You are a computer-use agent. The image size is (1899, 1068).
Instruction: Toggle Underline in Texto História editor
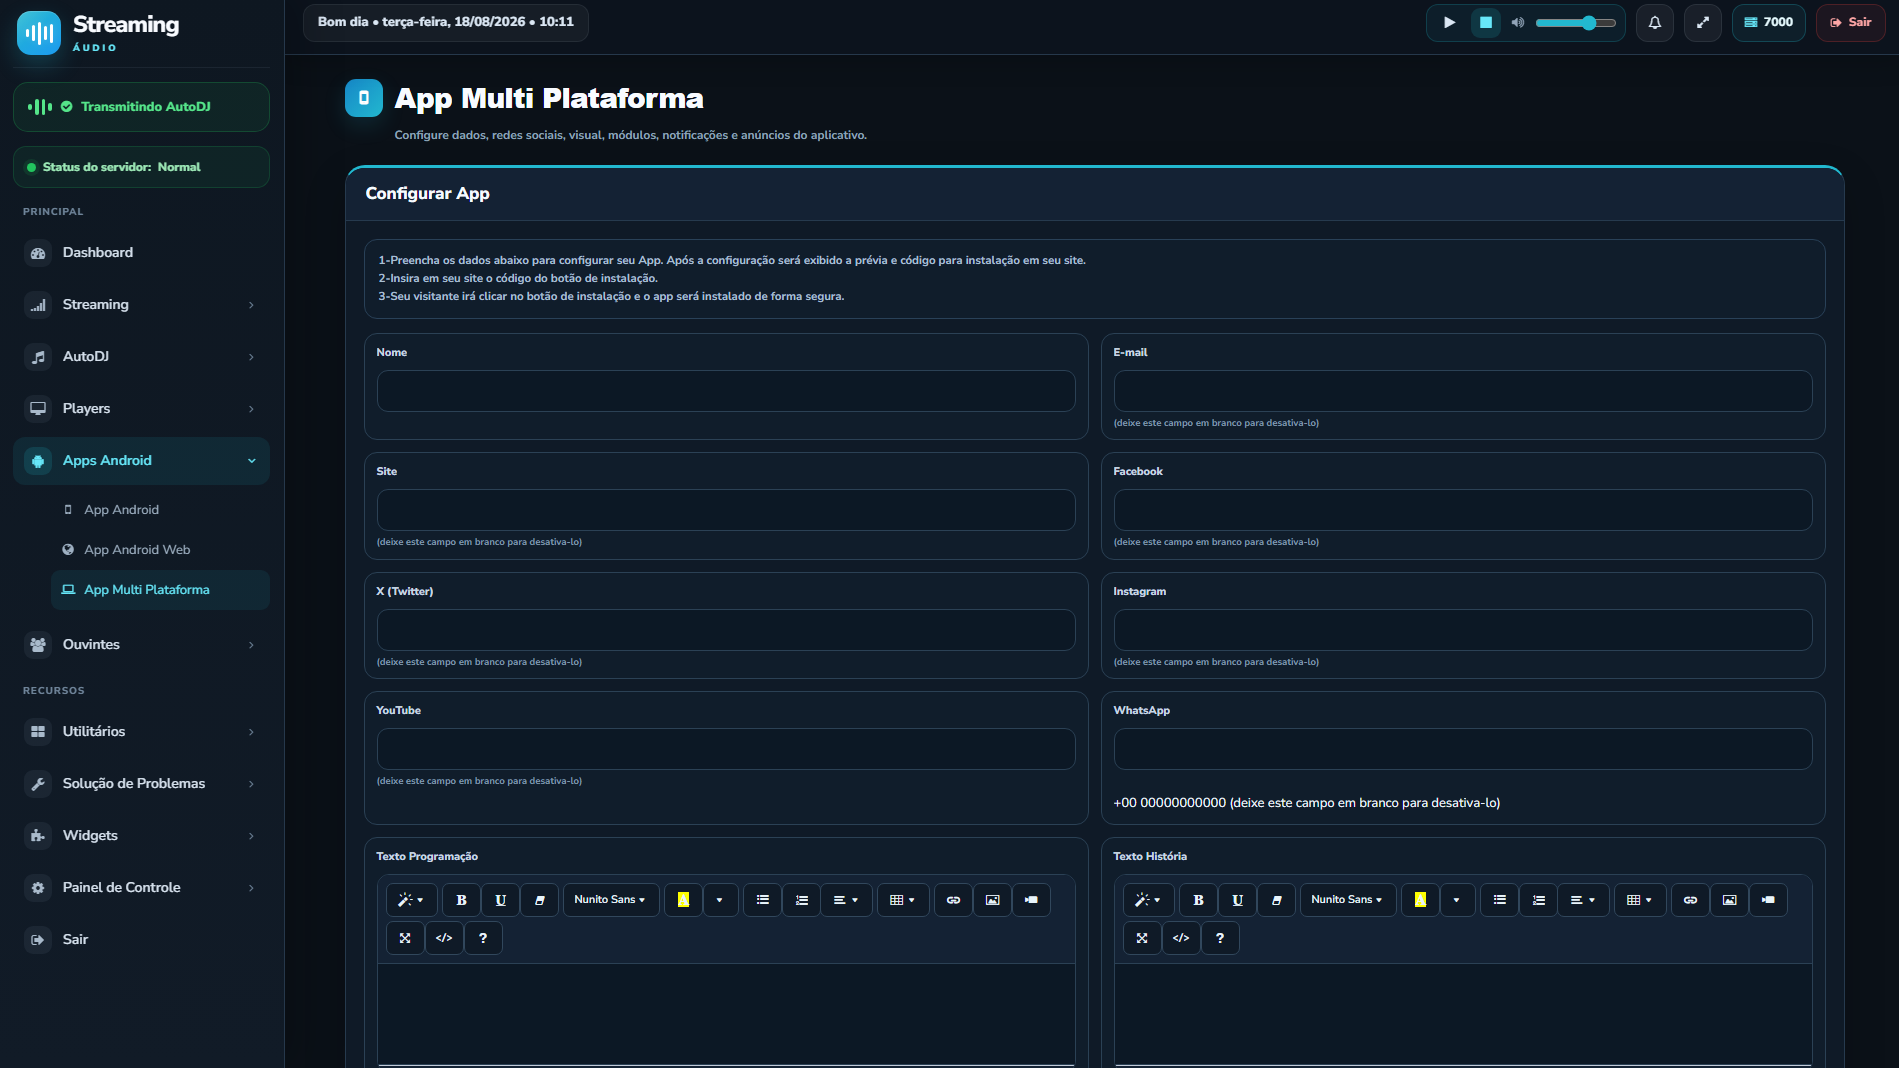(1237, 900)
